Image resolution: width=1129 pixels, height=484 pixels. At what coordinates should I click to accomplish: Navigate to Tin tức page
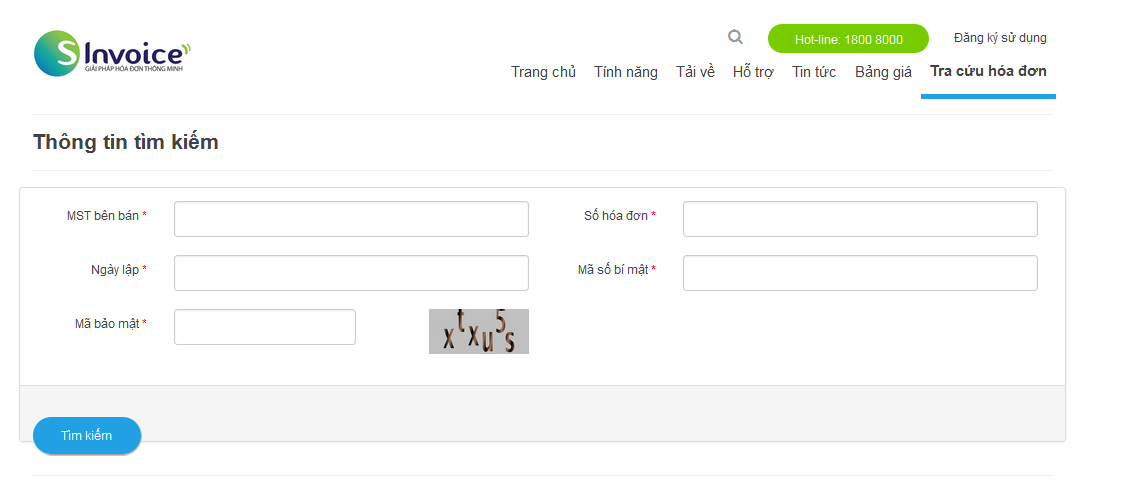pyautogui.click(x=814, y=72)
